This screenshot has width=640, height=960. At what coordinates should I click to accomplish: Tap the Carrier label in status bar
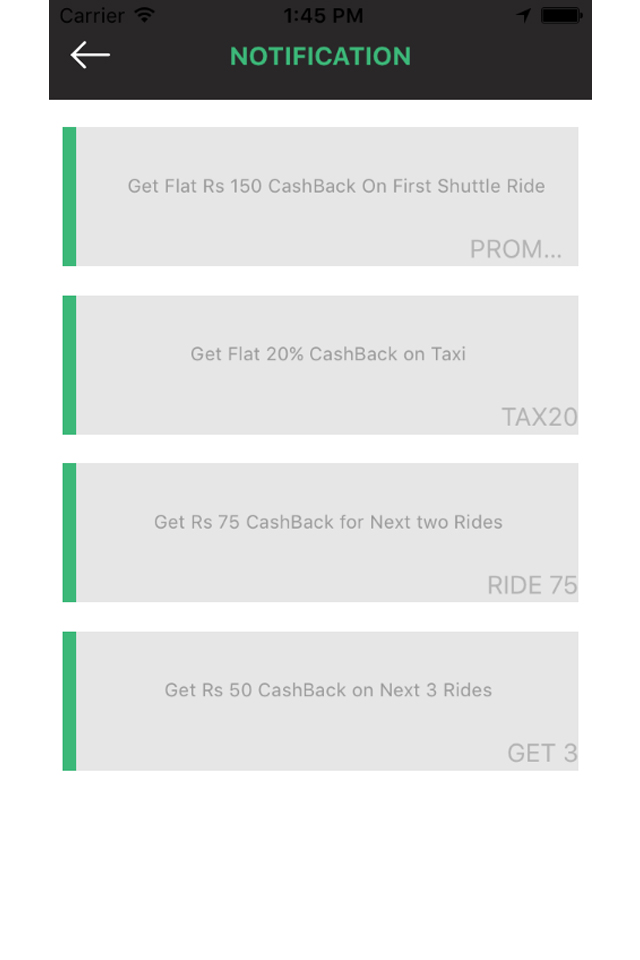click(92, 15)
